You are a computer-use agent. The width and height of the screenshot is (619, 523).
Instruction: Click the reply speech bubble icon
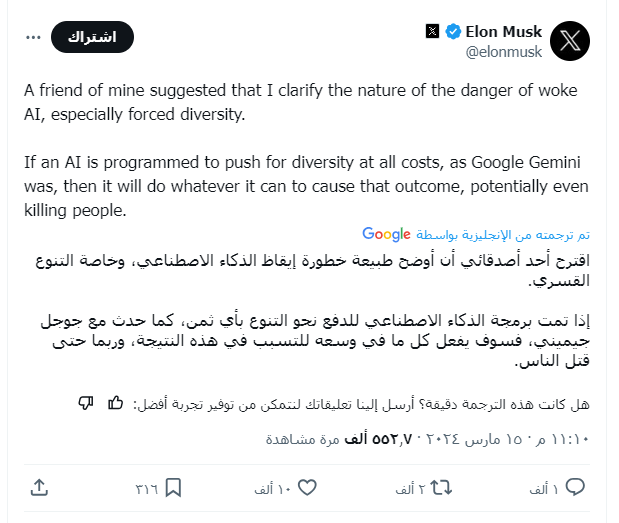pos(577,487)
